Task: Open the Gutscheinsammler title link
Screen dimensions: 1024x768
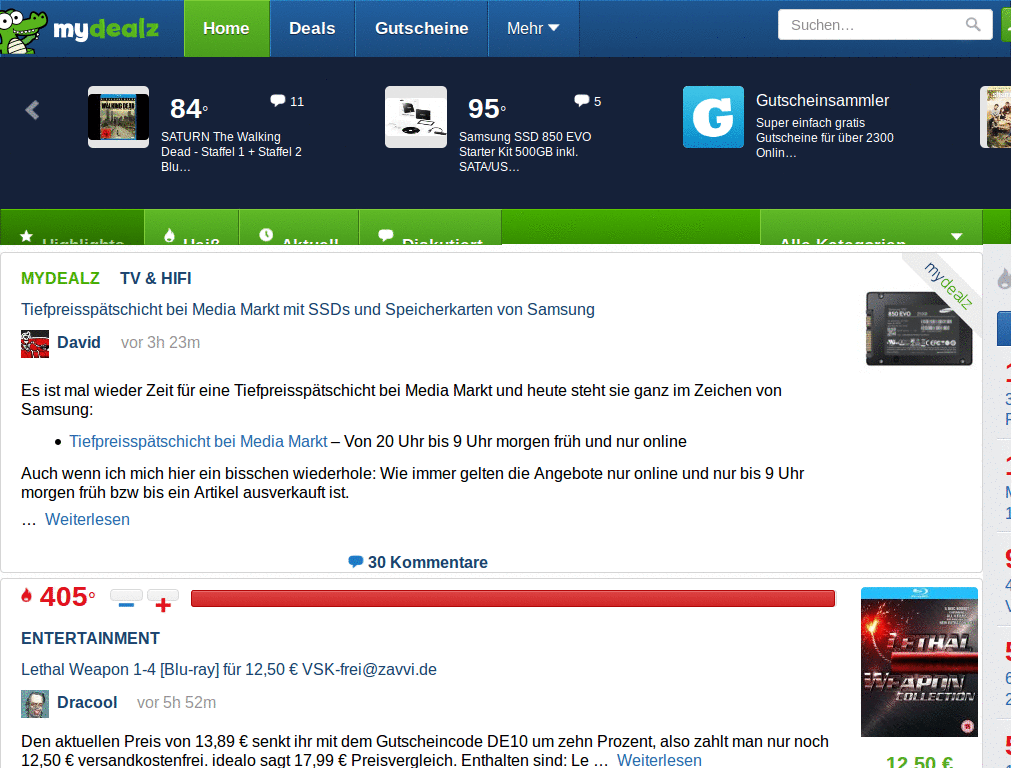Action: pos(822,101)
